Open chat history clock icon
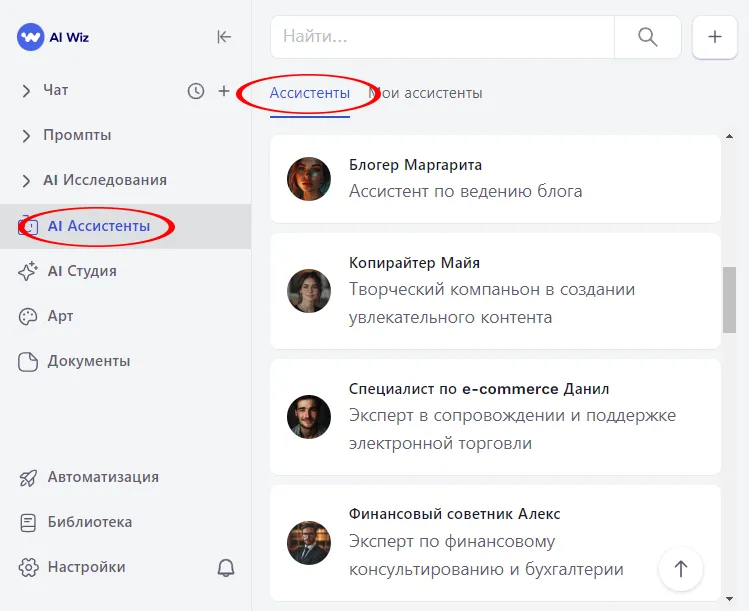The height and width of the screenshot is (611, 749). pyautogui.click(x=196, y=91)
